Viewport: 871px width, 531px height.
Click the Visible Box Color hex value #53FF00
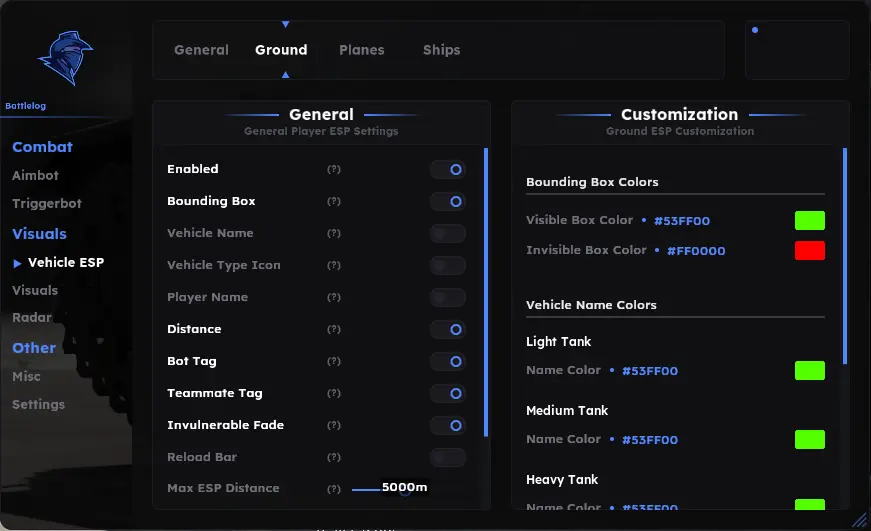click(682, 221)
